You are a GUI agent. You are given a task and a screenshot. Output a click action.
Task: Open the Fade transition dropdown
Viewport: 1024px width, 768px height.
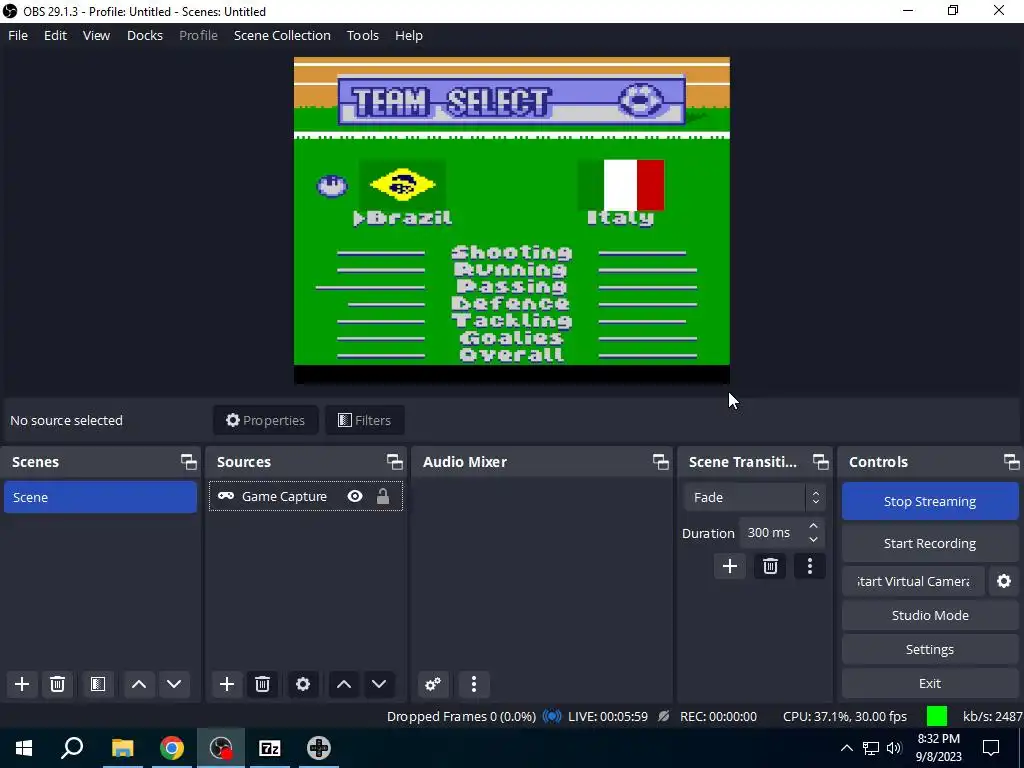coord(754,497)
